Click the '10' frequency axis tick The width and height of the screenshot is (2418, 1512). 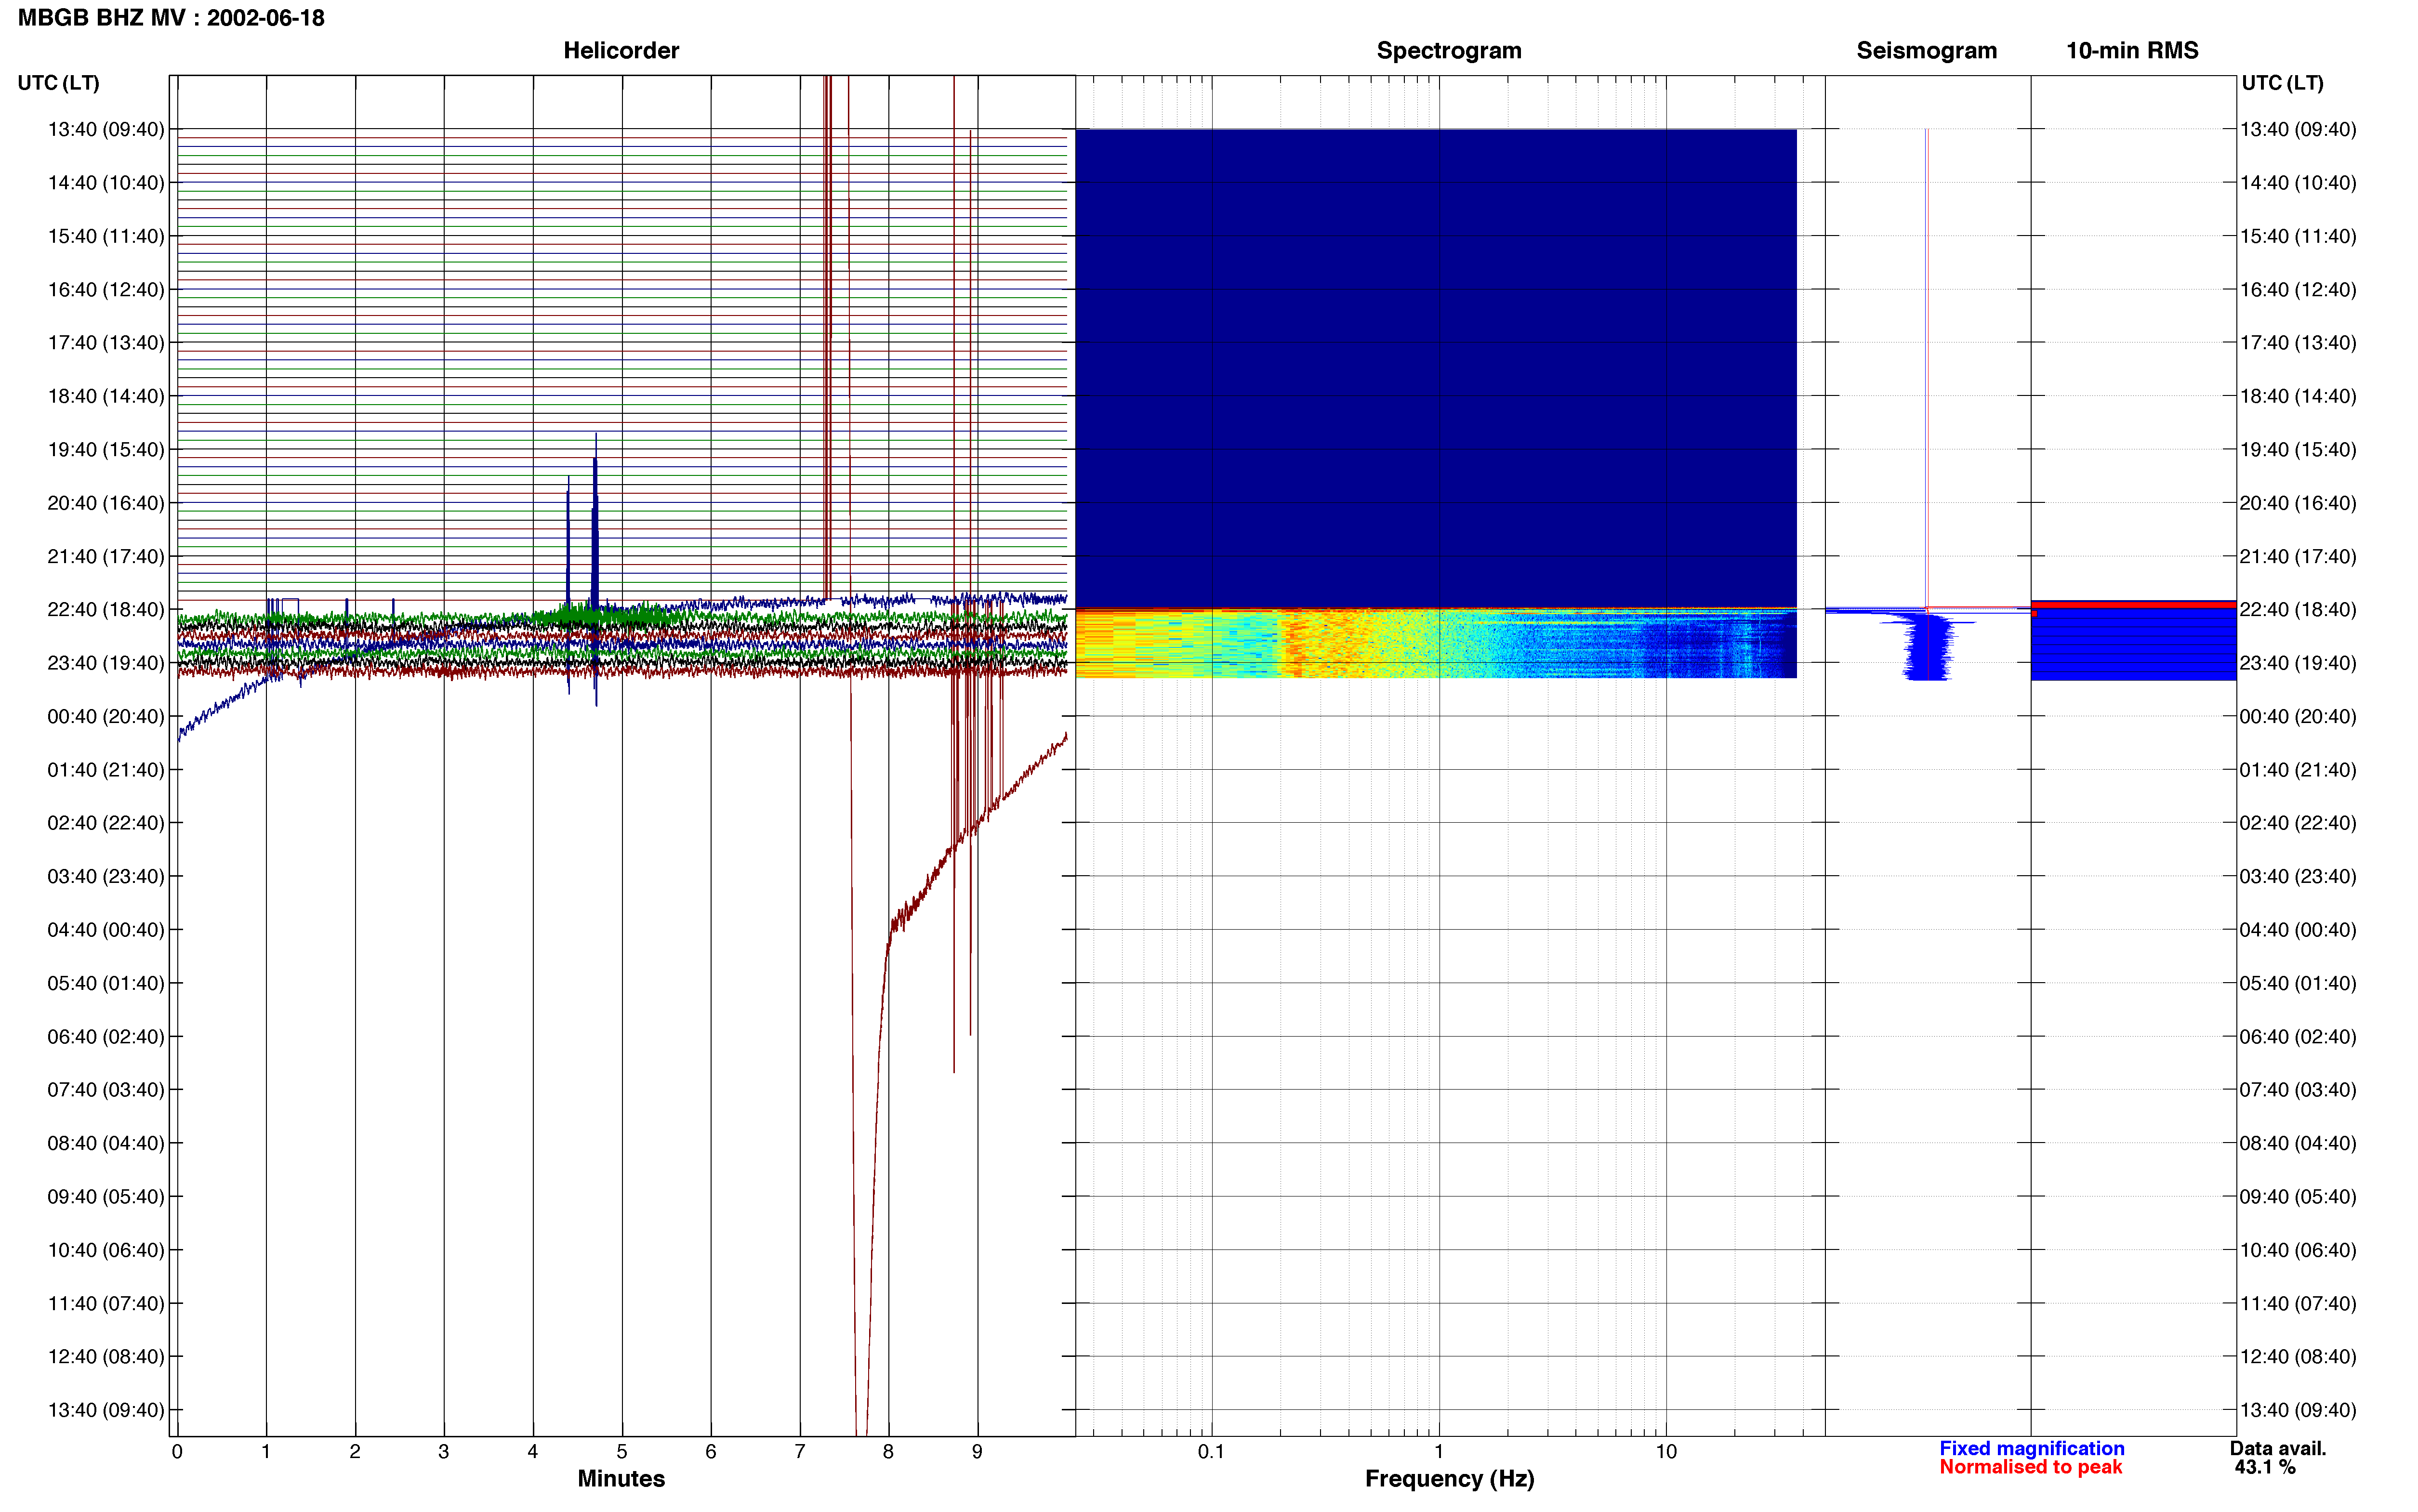1666,1452
